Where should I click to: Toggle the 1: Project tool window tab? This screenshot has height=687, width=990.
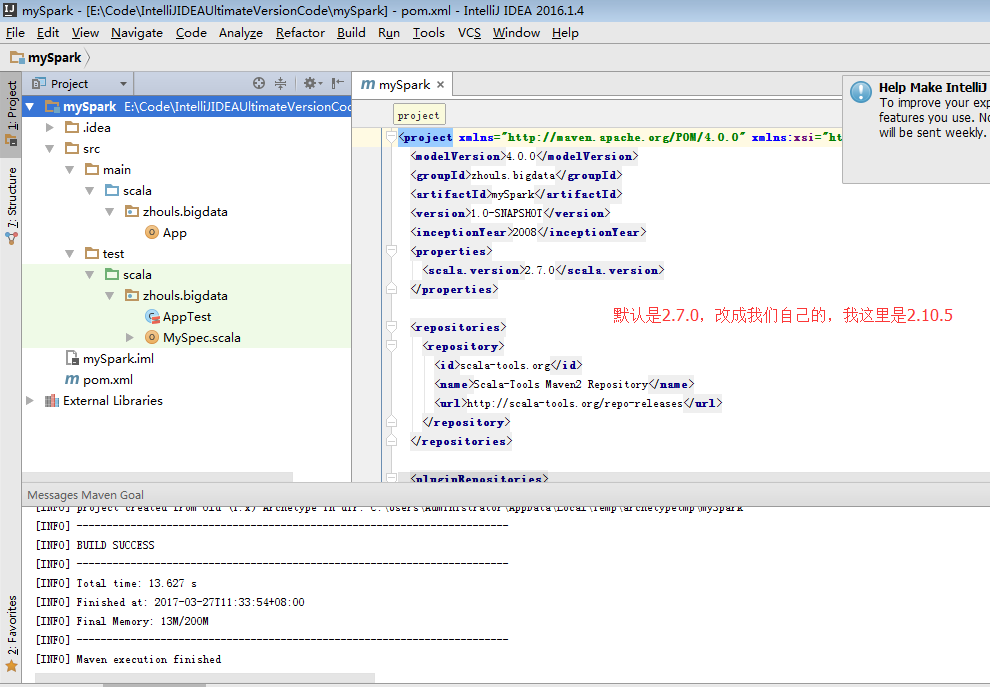point(11,114)
